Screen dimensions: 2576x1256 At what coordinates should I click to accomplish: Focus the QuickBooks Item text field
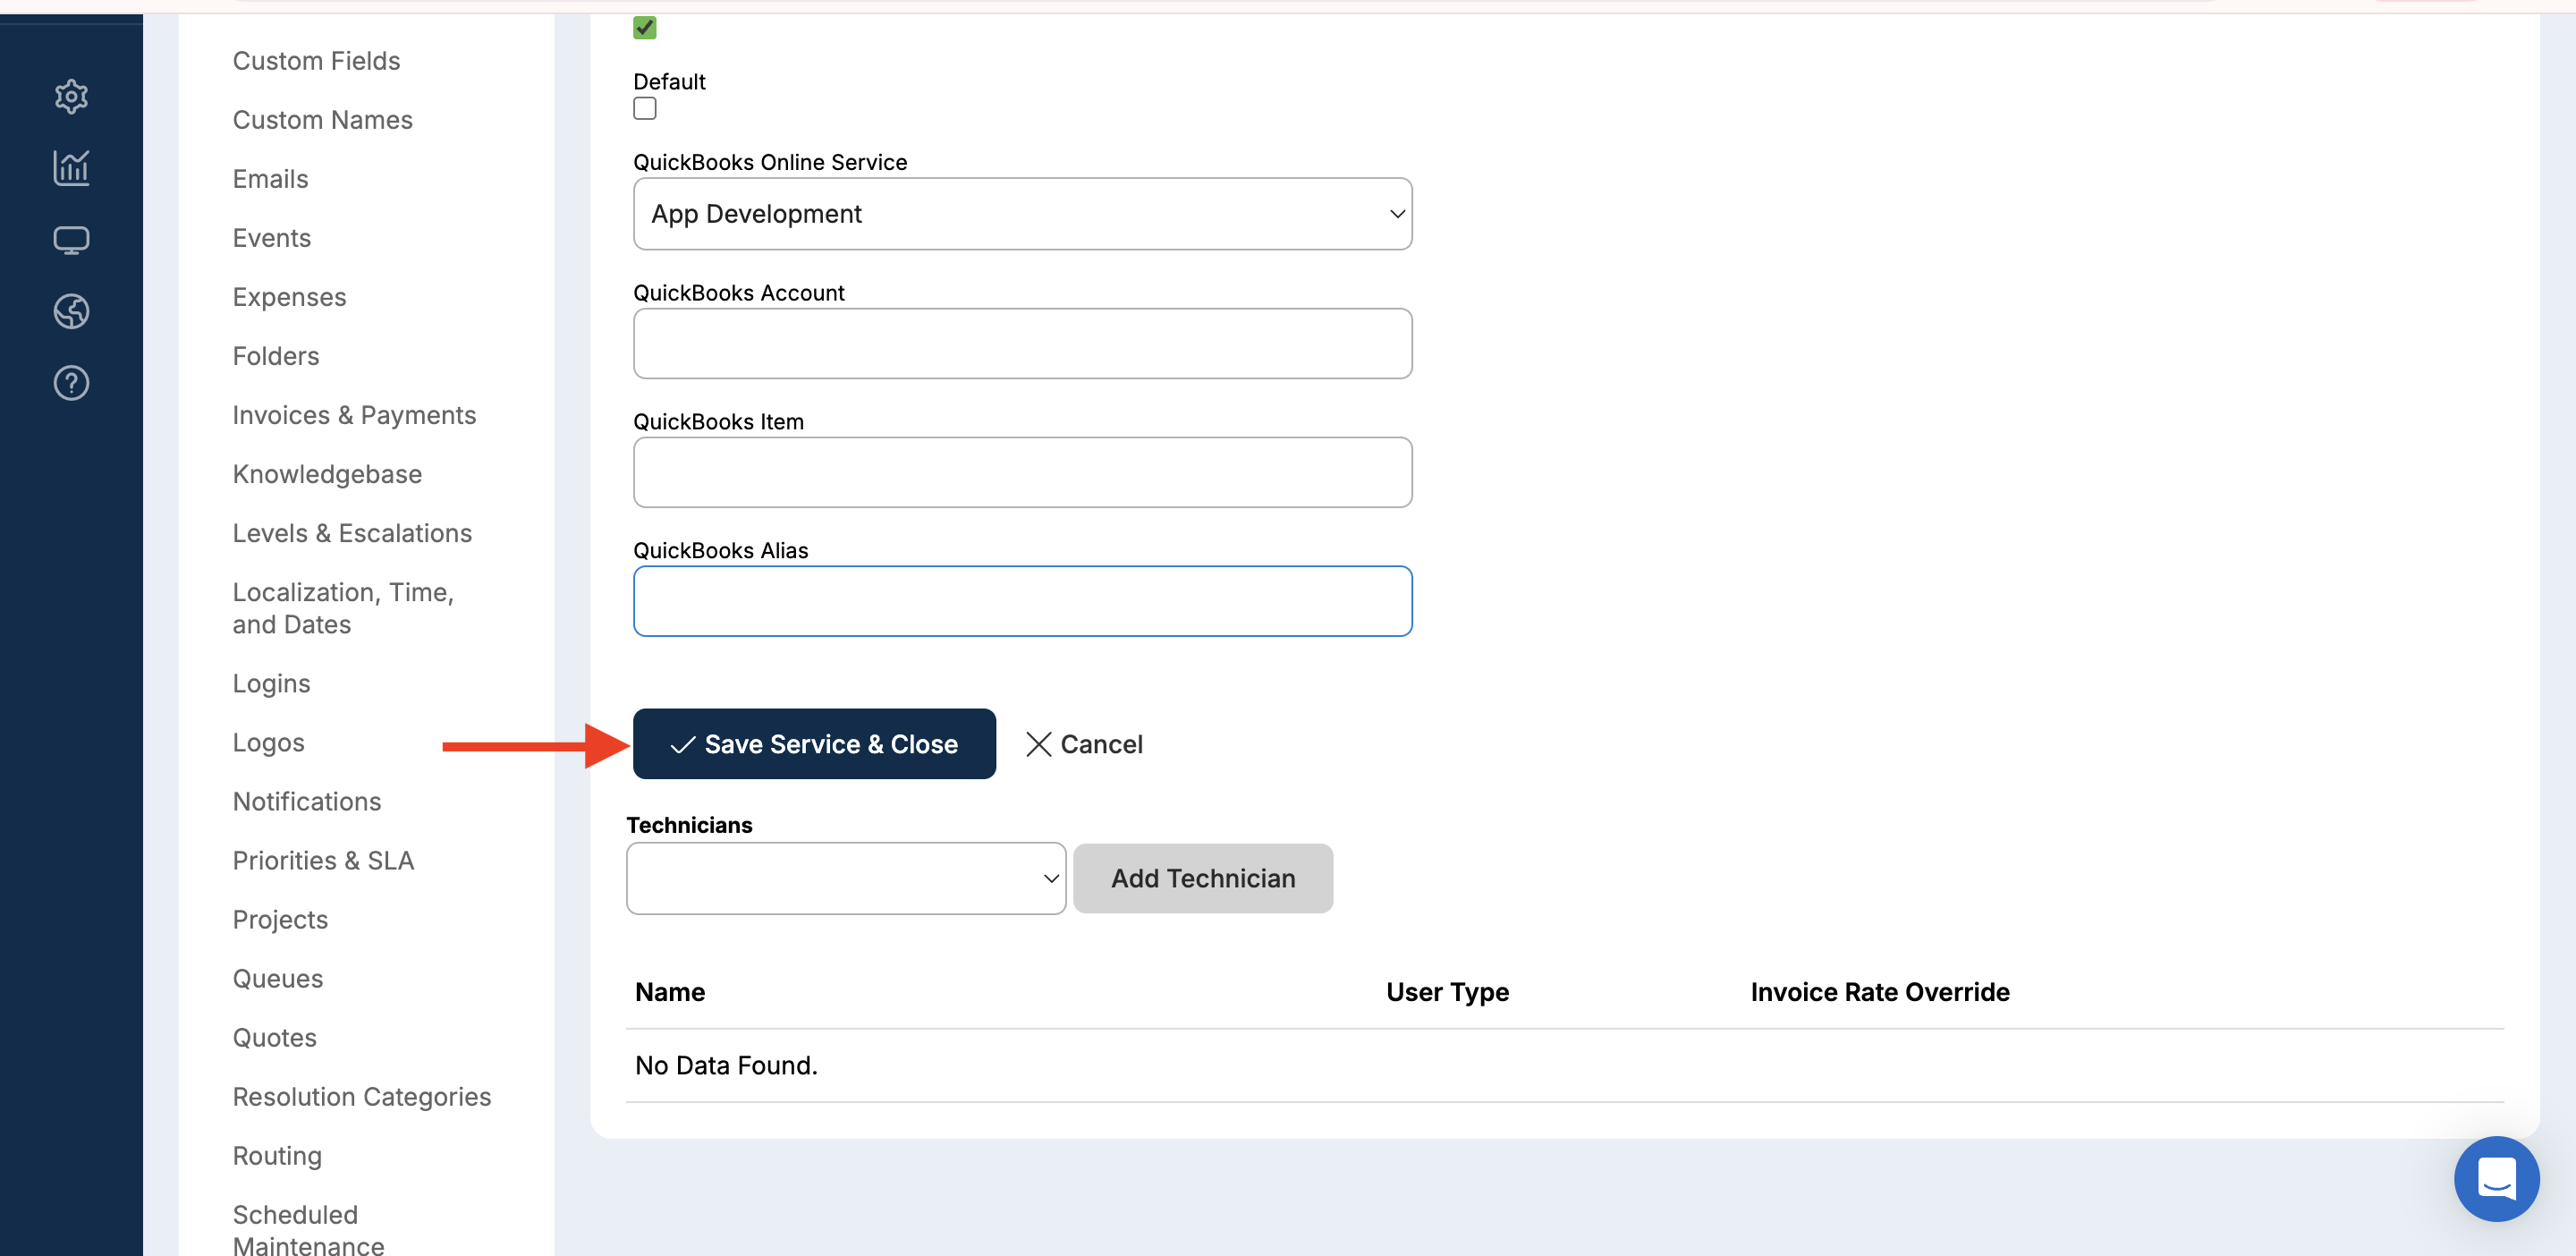[x=1022, y=472]
